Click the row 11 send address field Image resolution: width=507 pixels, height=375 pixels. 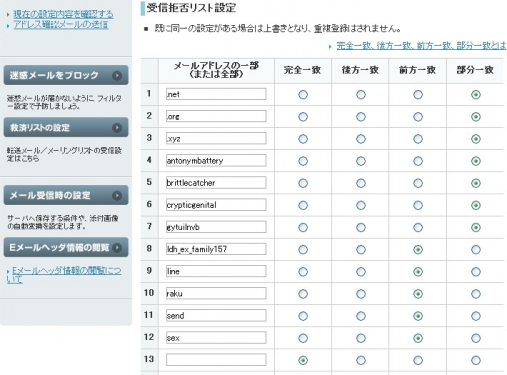216,315
